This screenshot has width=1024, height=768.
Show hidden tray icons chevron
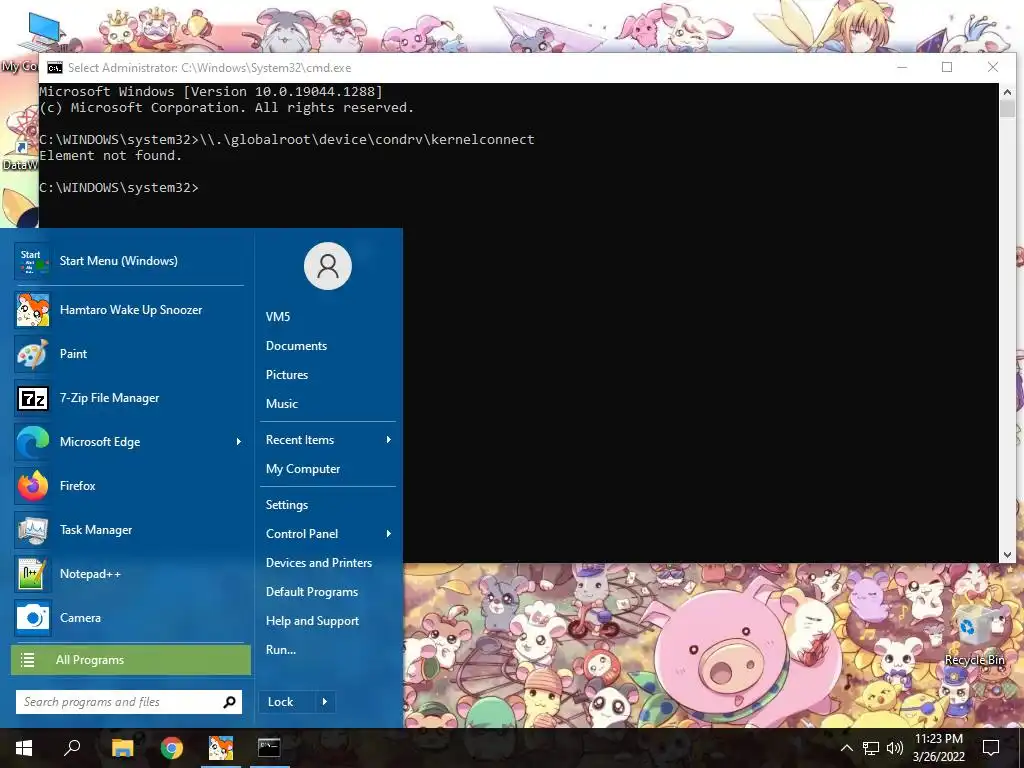(x=846, y=748)
